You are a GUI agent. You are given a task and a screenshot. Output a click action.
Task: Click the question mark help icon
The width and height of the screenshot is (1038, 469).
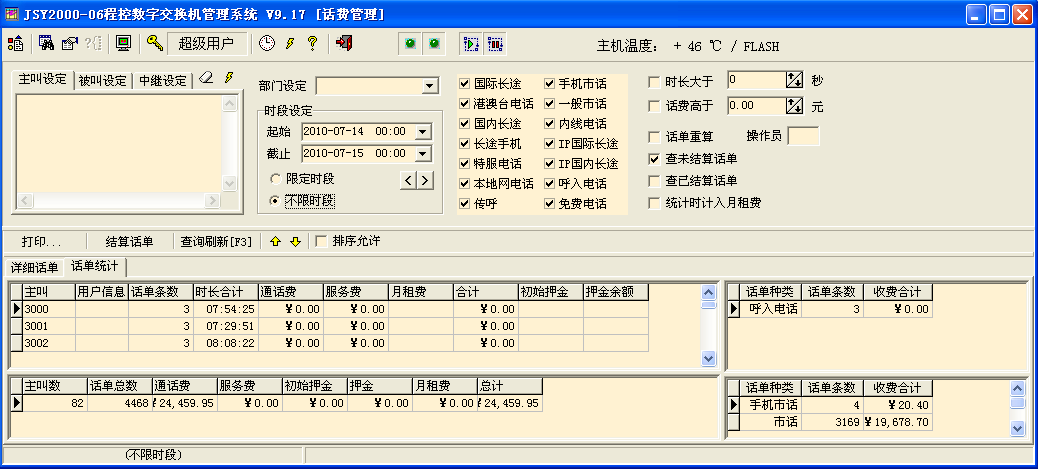tap(312, 43)
